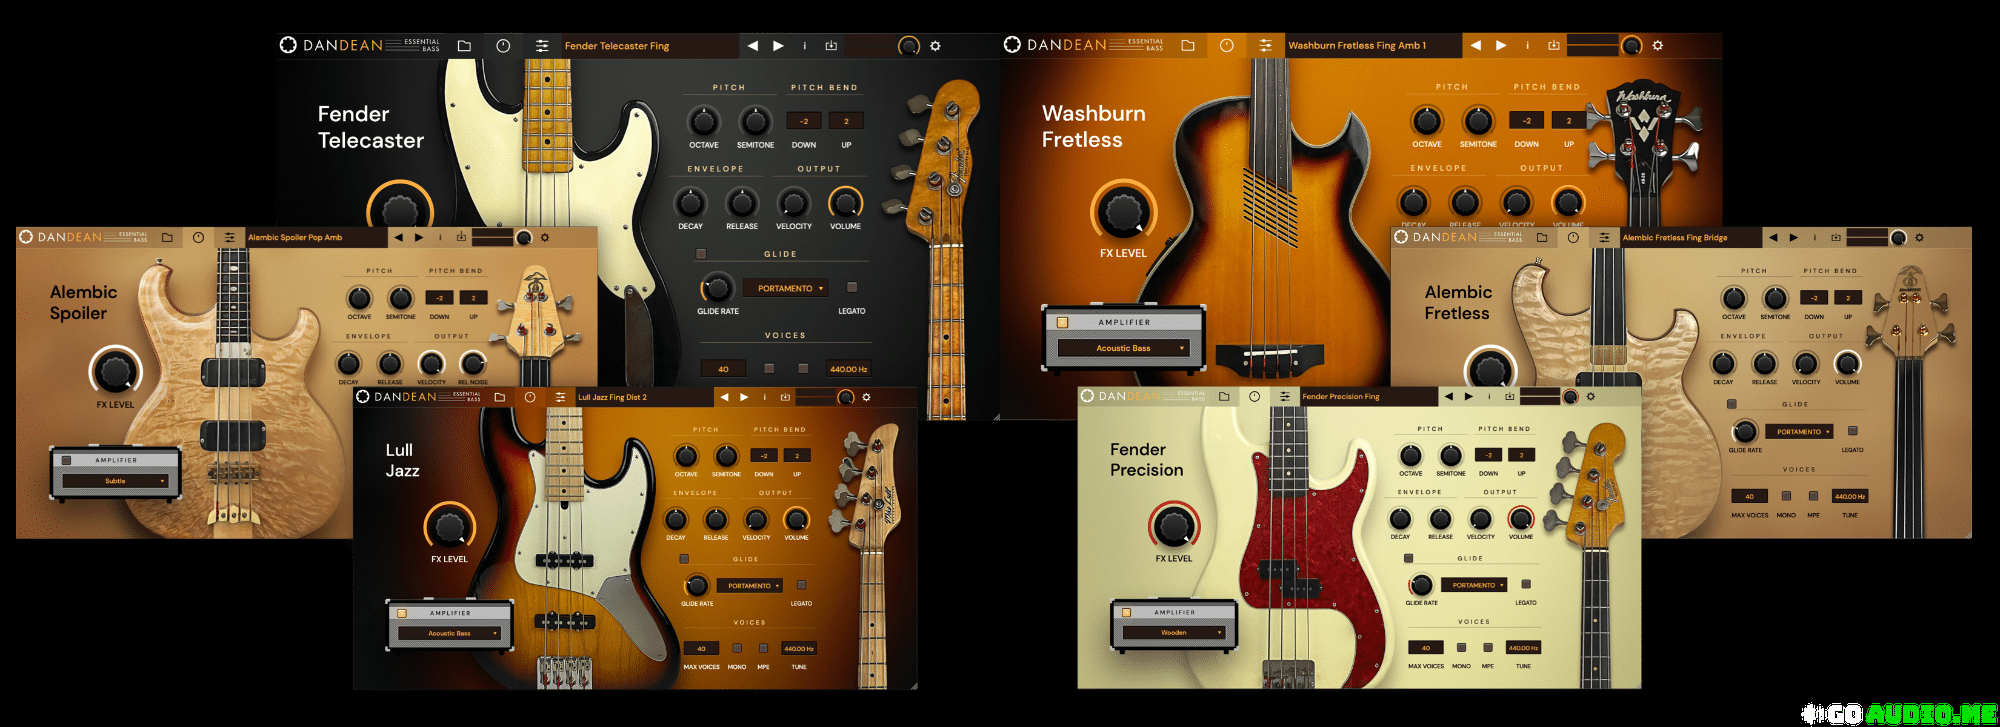The image size is (2000, 727).
Task: Open settings gear in Fender Precision window
Action: 1590,396
